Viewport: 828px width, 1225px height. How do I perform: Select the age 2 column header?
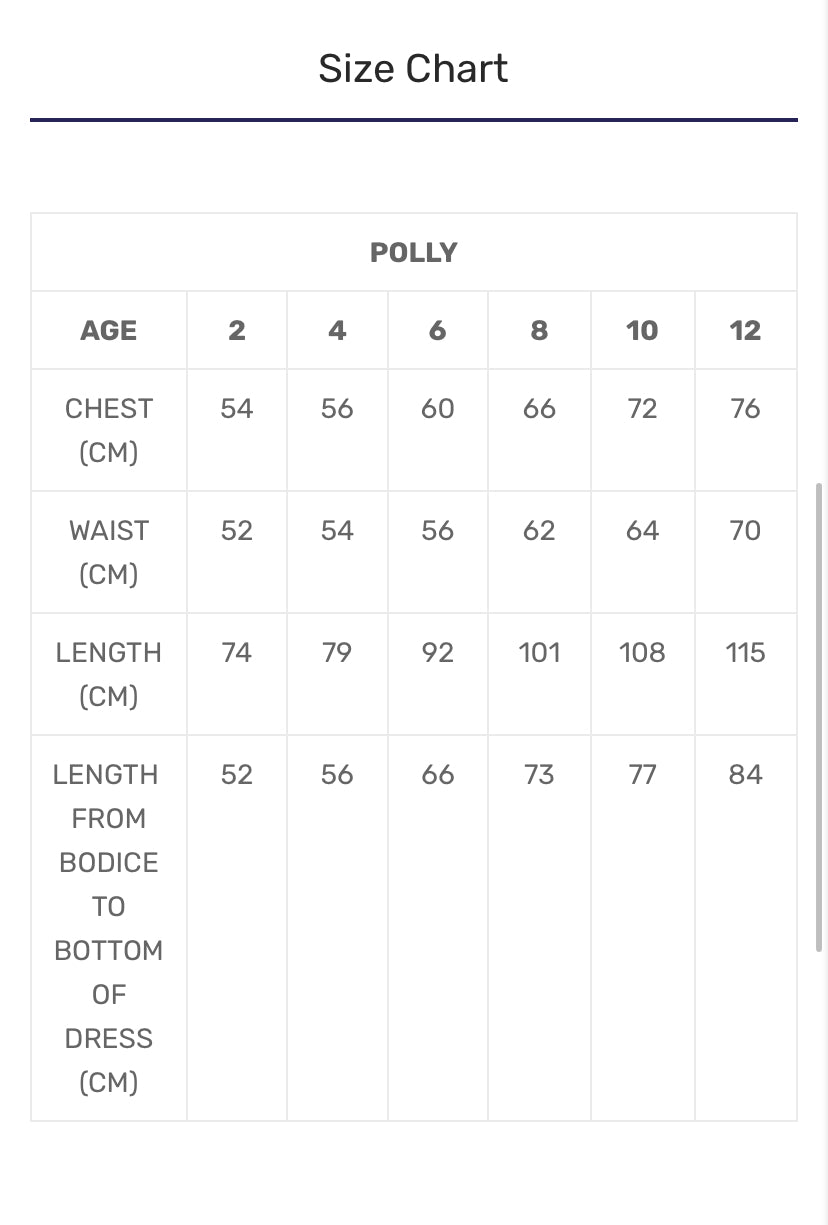[237, 331]
